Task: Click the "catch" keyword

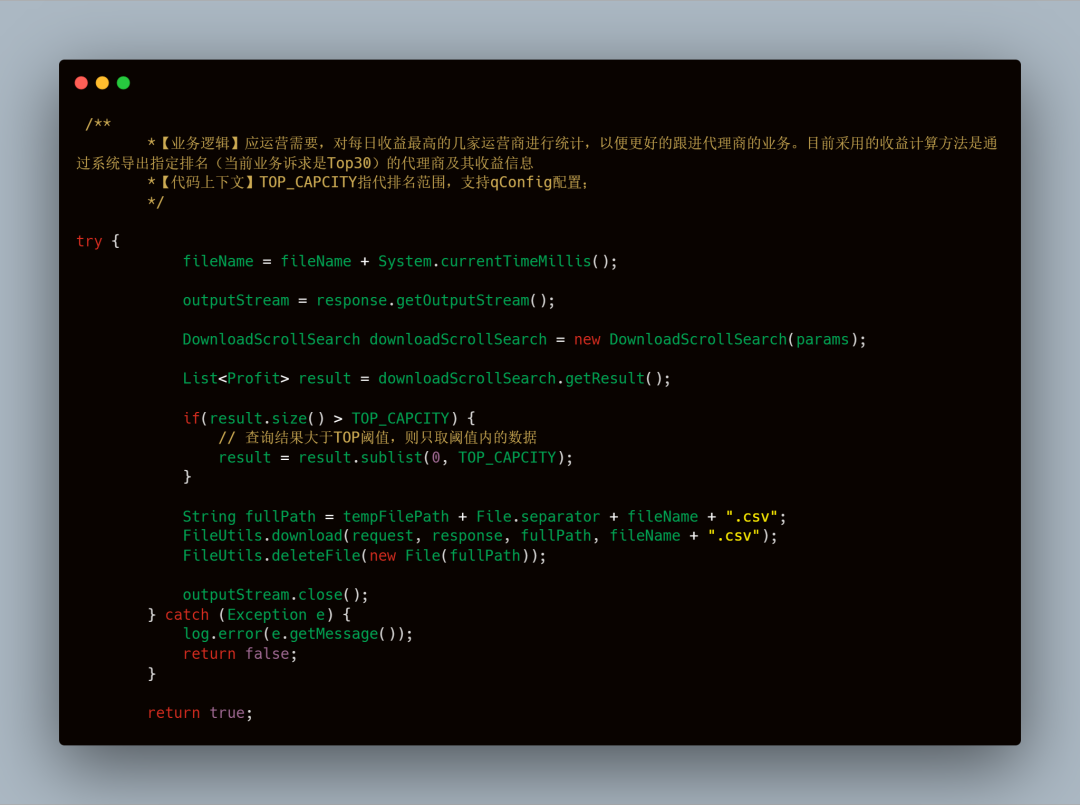Action: 187,615
